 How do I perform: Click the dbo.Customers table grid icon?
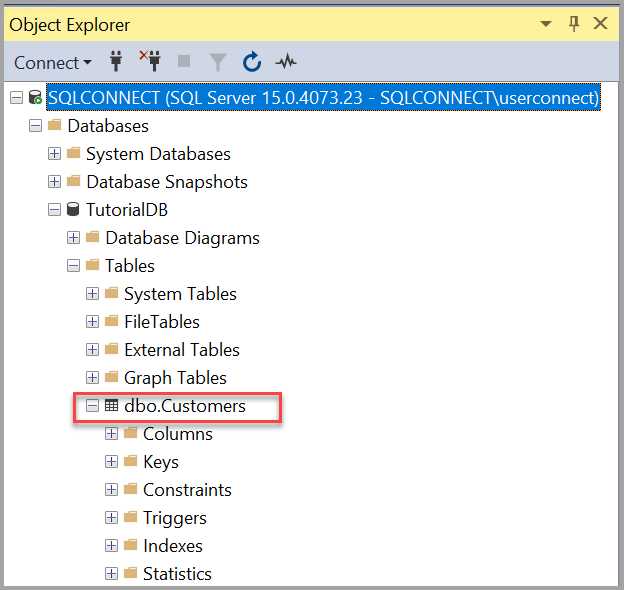point(111,406)
